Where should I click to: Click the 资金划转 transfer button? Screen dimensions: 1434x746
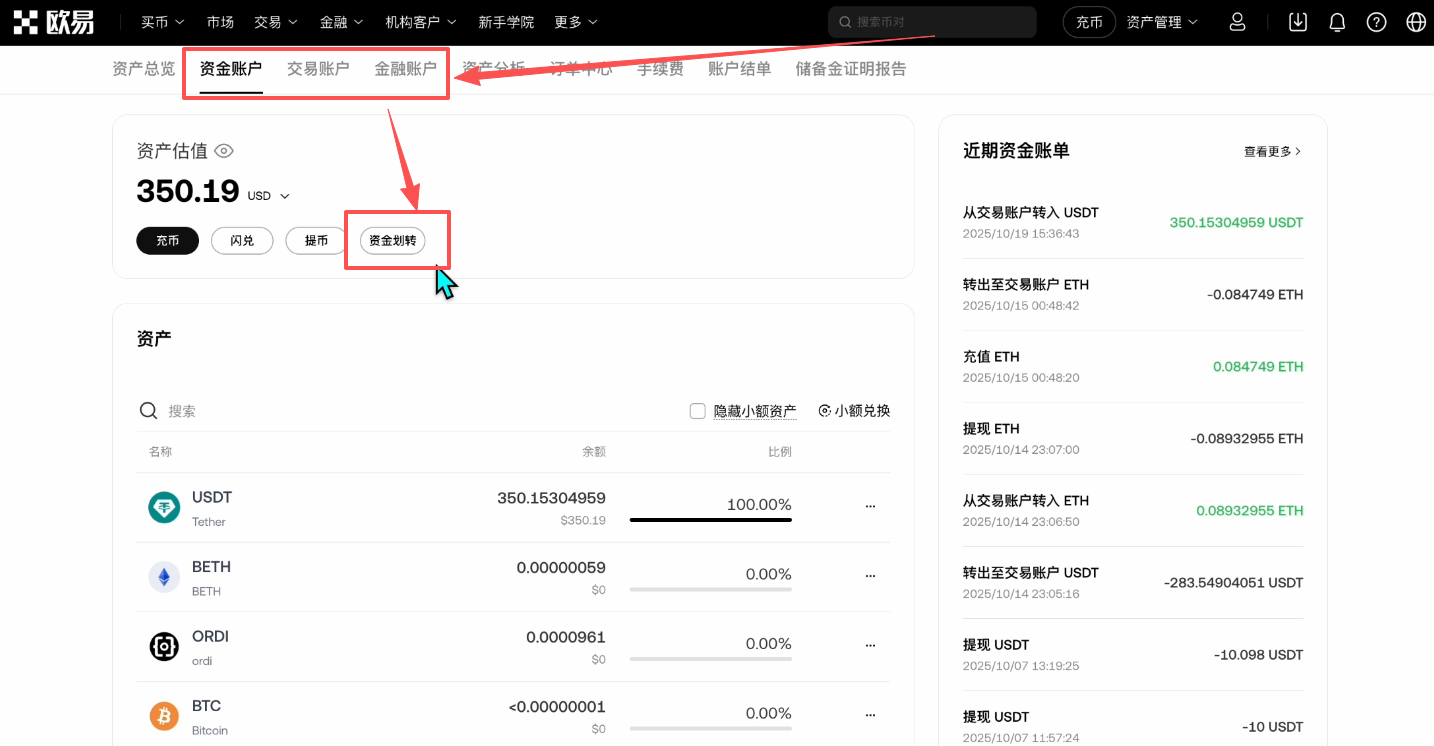pyautogui.click(x=392, y=240)
